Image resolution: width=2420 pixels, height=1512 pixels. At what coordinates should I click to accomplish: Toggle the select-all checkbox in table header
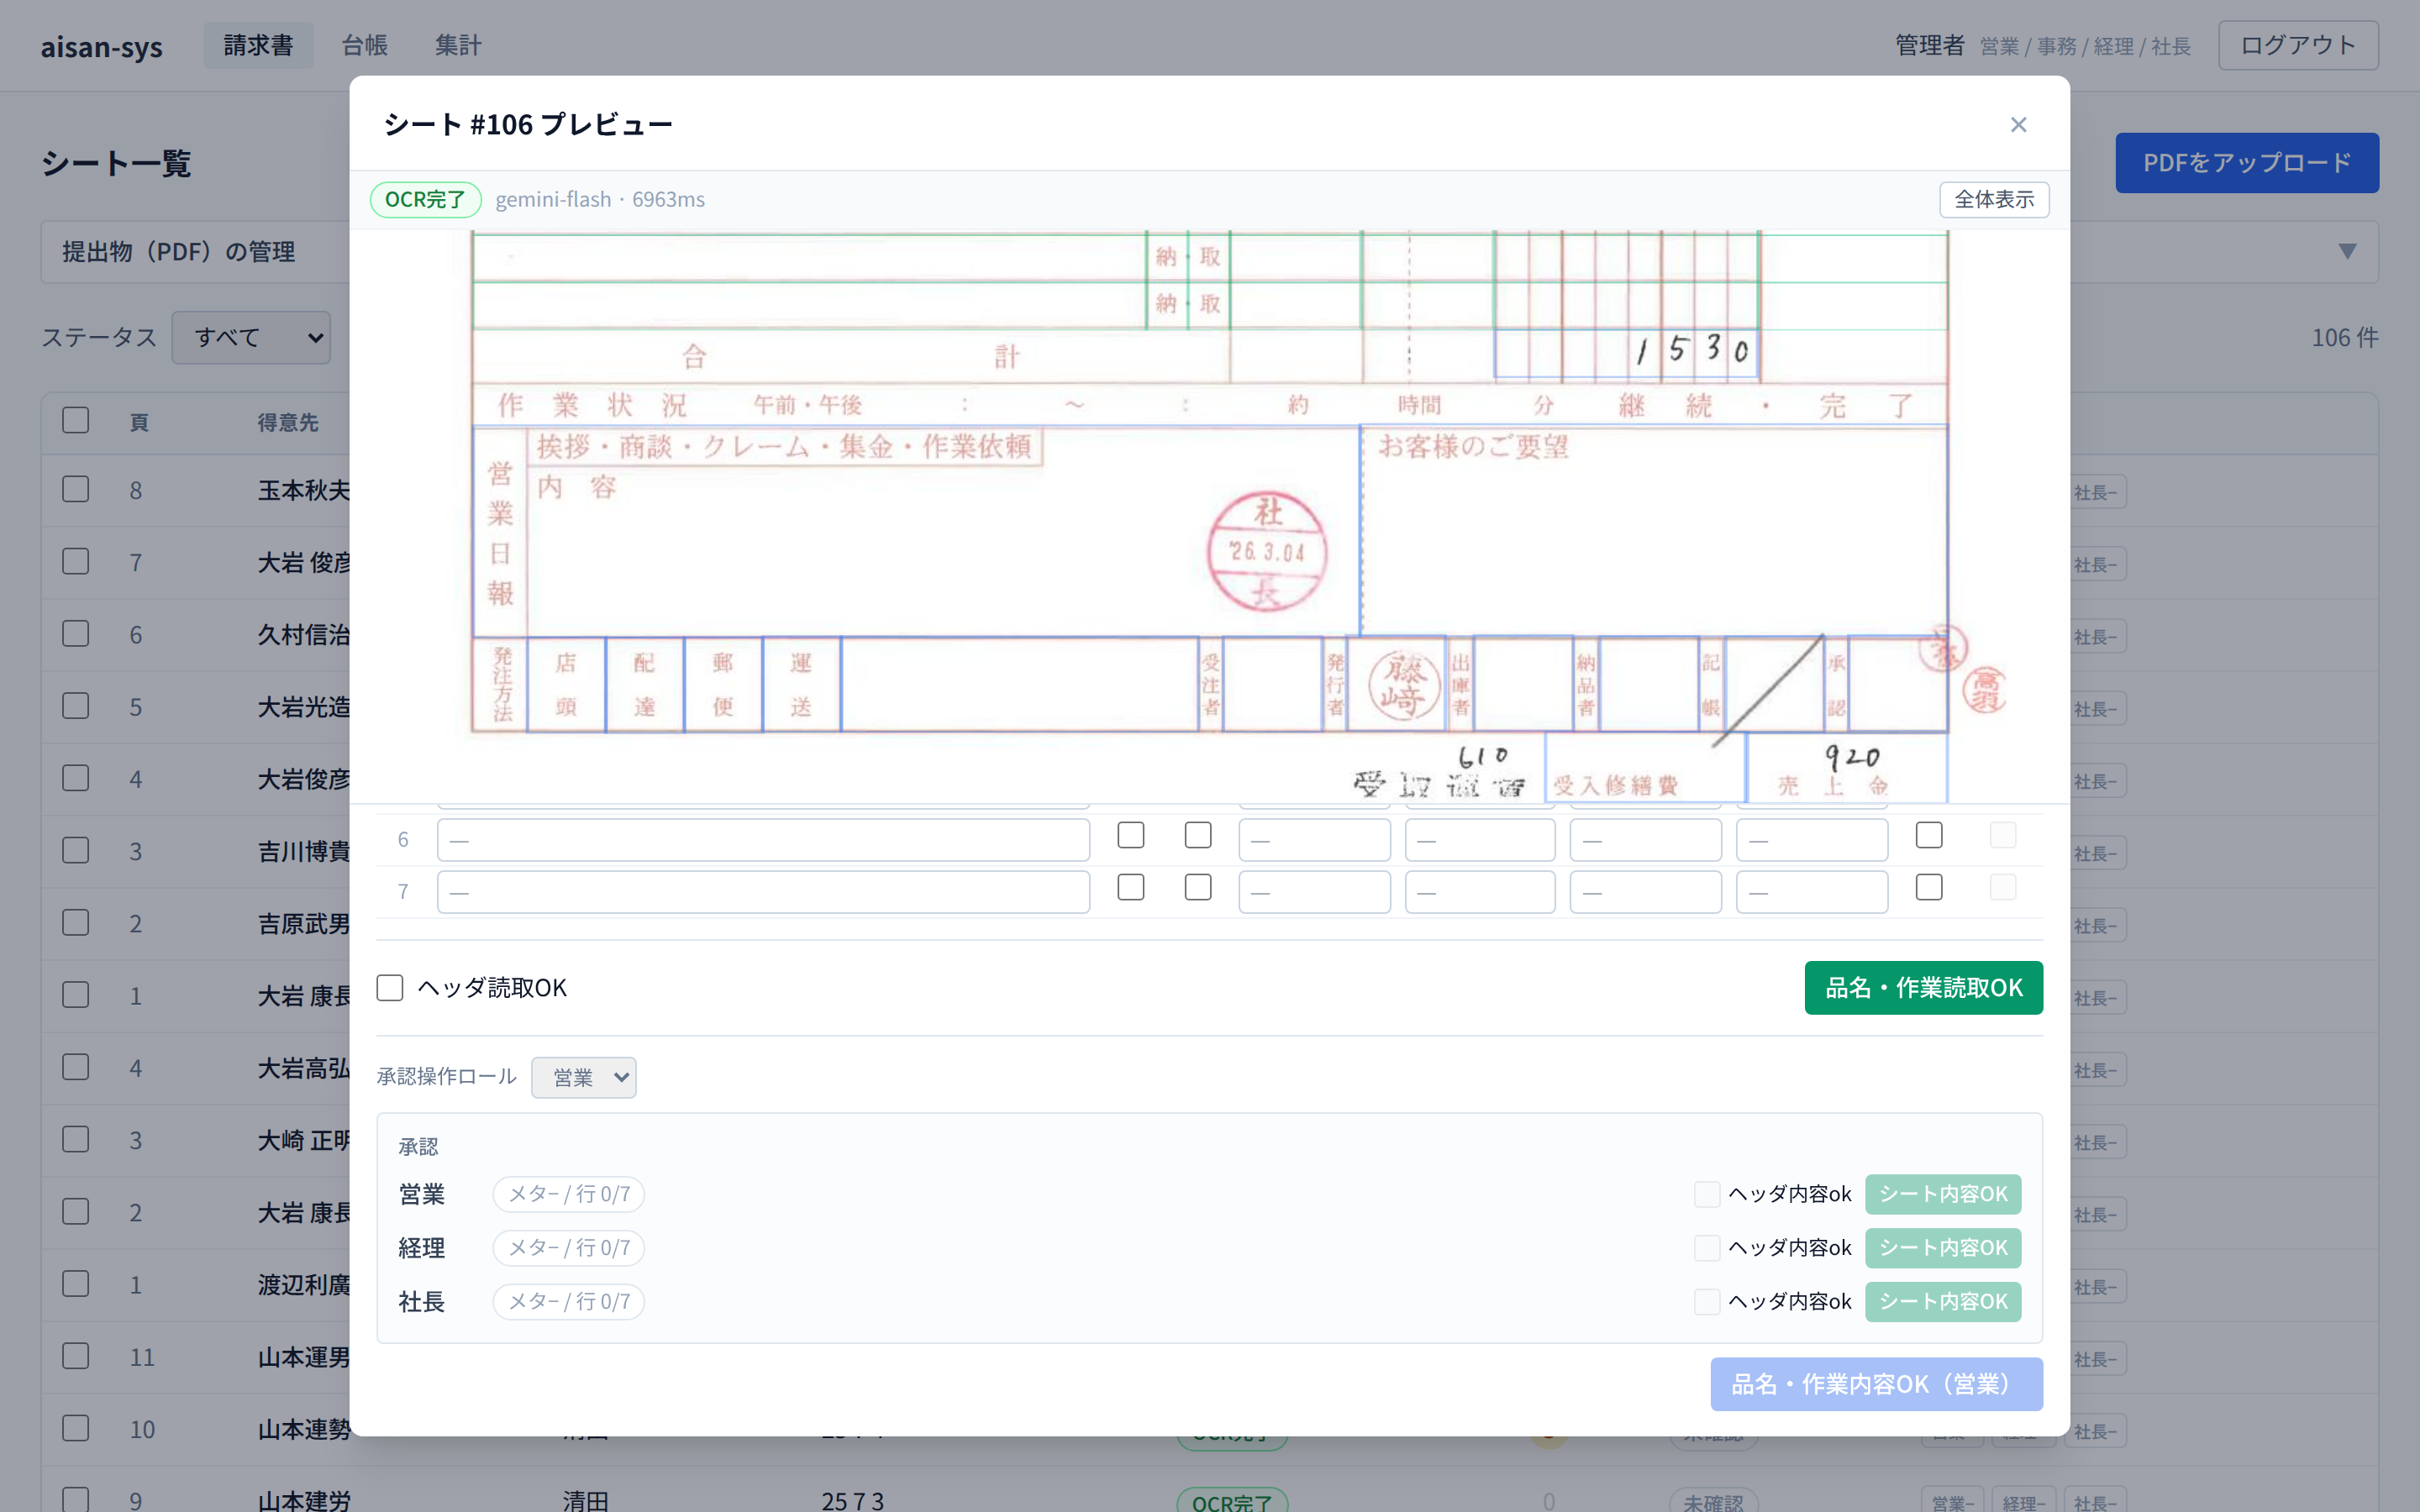76,420
